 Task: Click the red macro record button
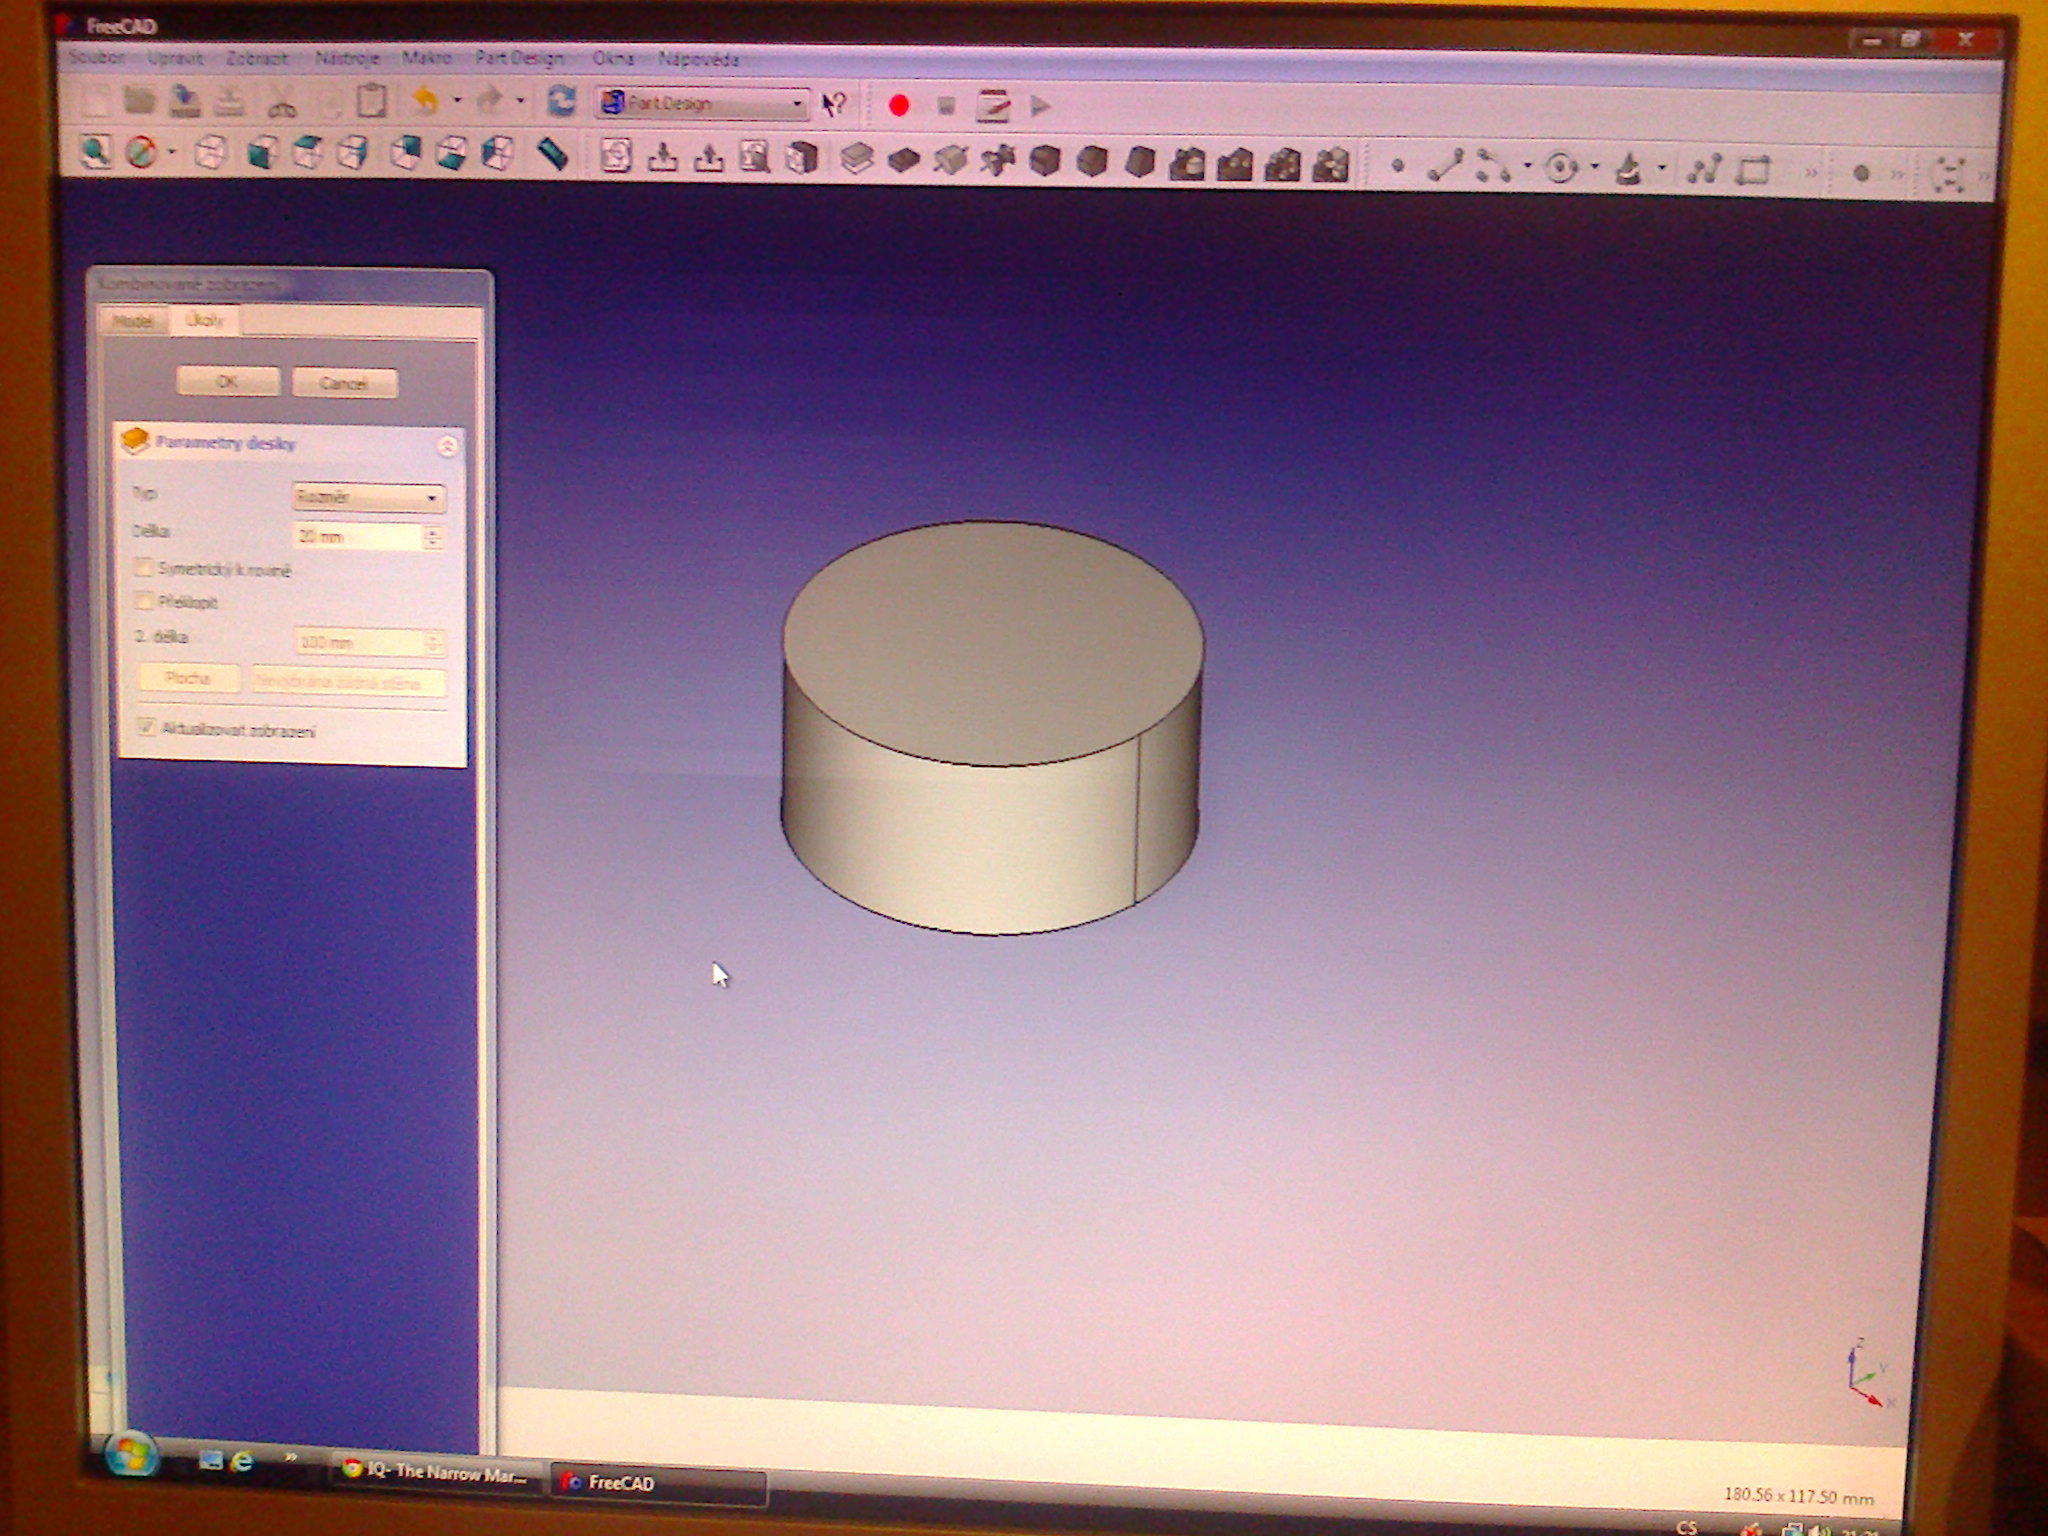coord(898,106)
